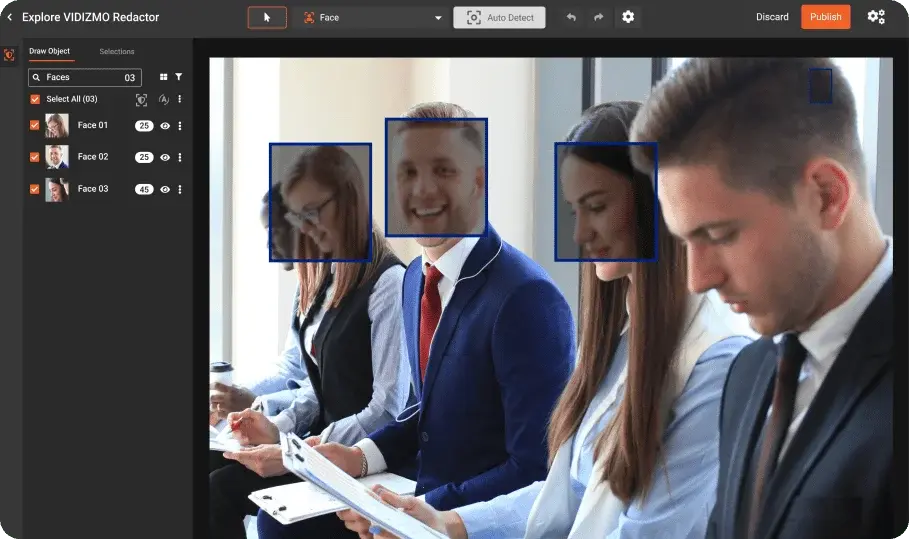Viewport: 909px width, 539px height.
Task: Open the single gear settings icon
Action: [628, 17]
